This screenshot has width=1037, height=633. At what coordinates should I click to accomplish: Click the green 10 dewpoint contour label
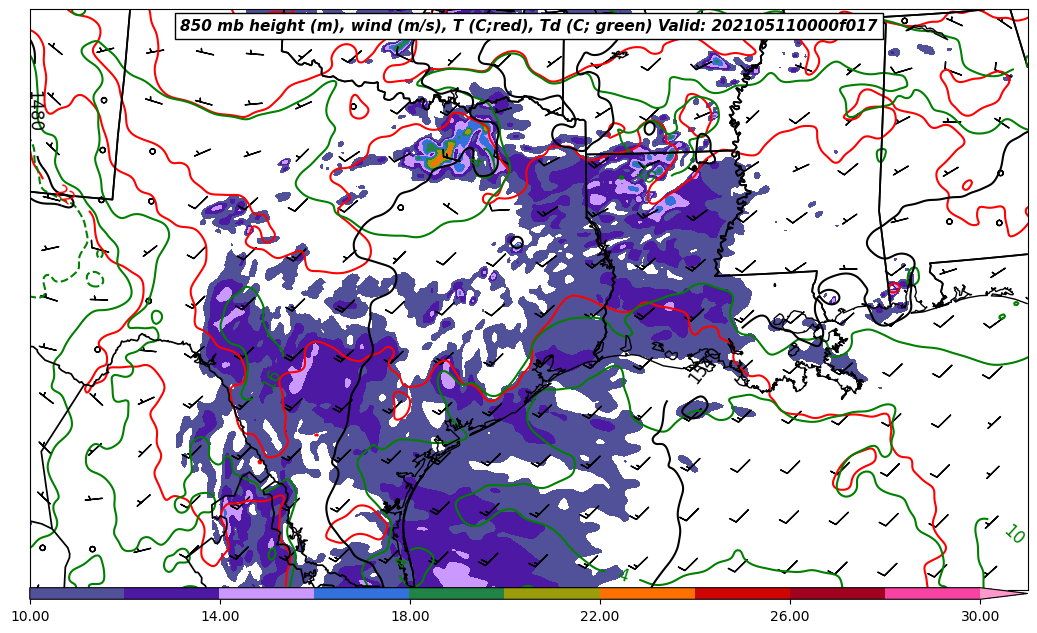click(1015, 533)
